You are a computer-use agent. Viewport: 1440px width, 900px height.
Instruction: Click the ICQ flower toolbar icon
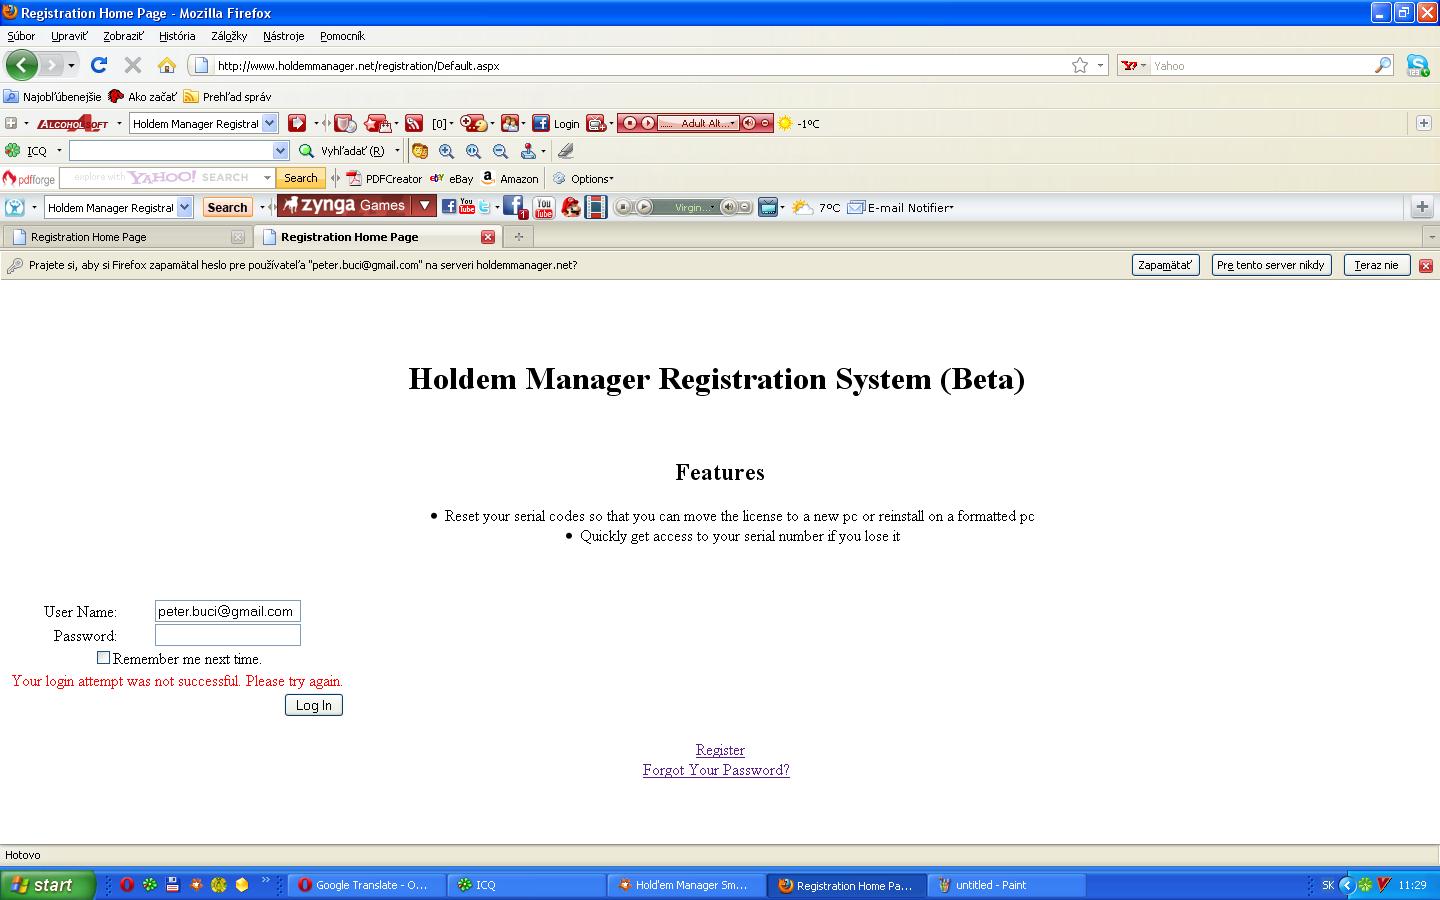12,151
